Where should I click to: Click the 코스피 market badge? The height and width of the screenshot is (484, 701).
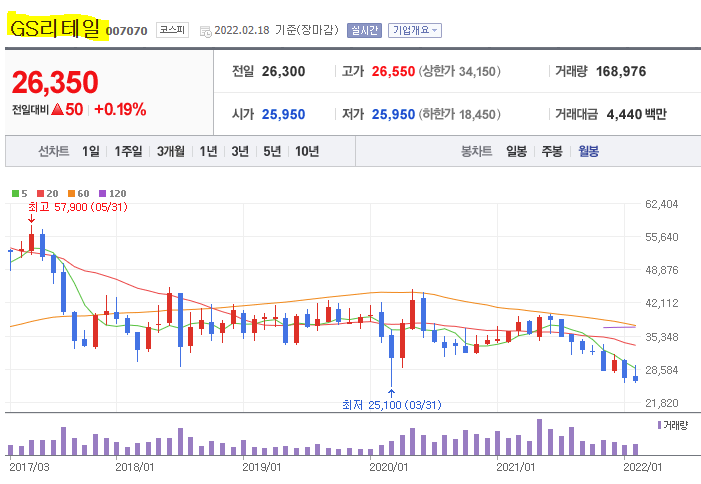click(173, 30)
